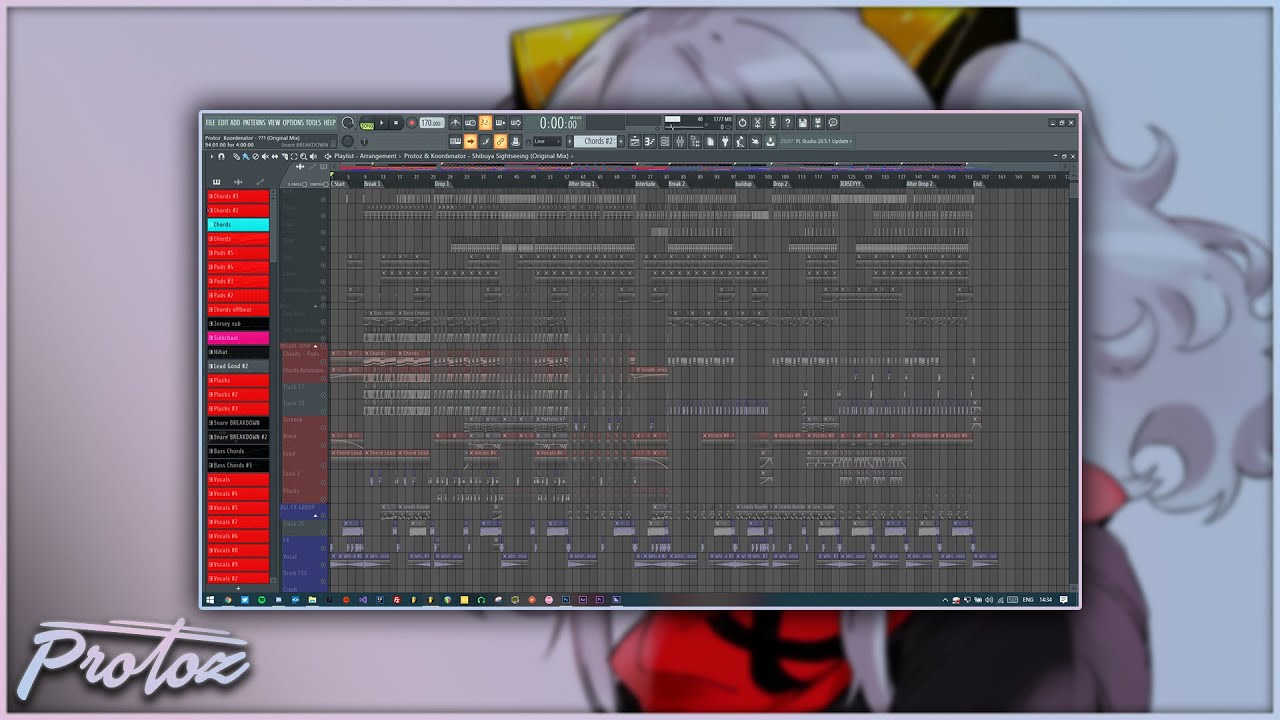Select the playlist delete tool
Viewport: 1280px width, 720px height.
[255, 156]
